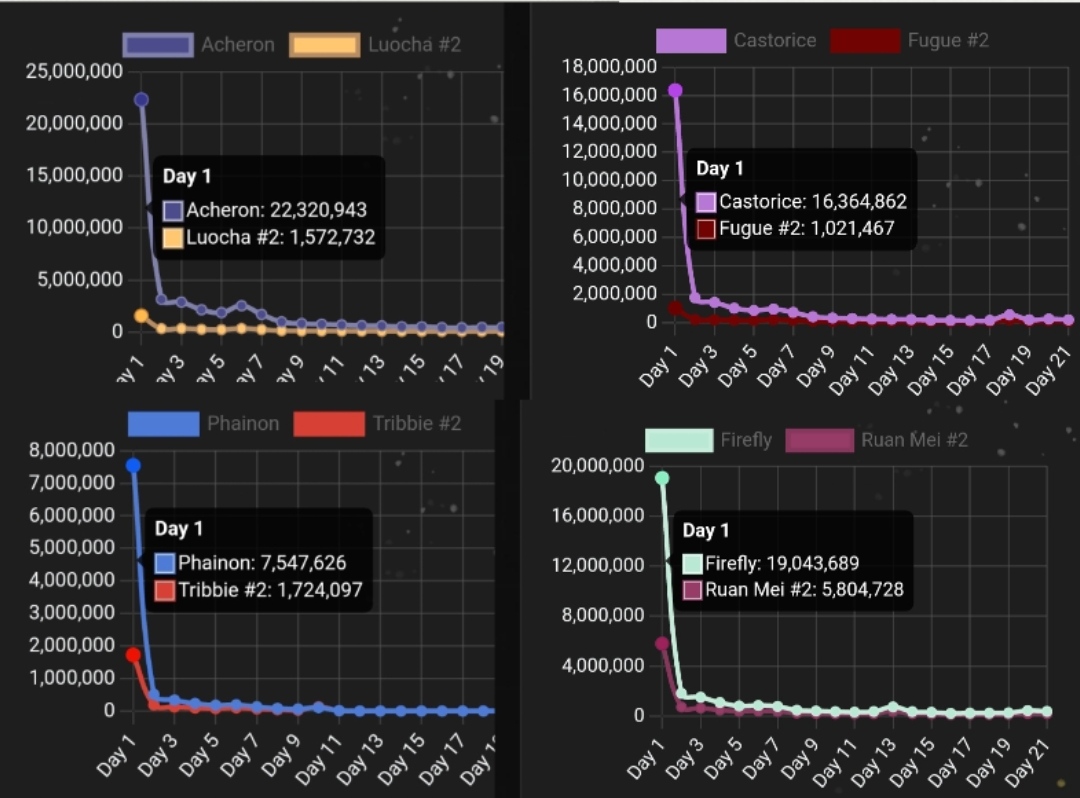This screenshot has width=1080, height=798.
Task: Click the Fugue #2 legend label text
Action: point(948,41)
